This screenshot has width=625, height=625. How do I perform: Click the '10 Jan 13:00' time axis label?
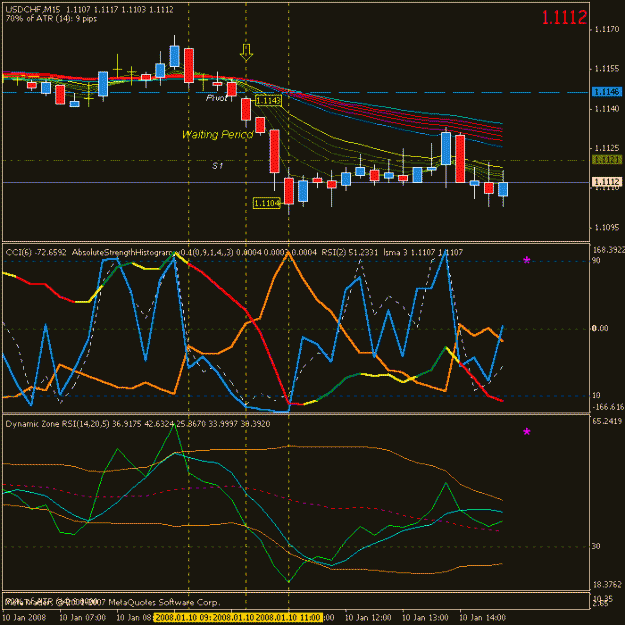click(425, 618)
